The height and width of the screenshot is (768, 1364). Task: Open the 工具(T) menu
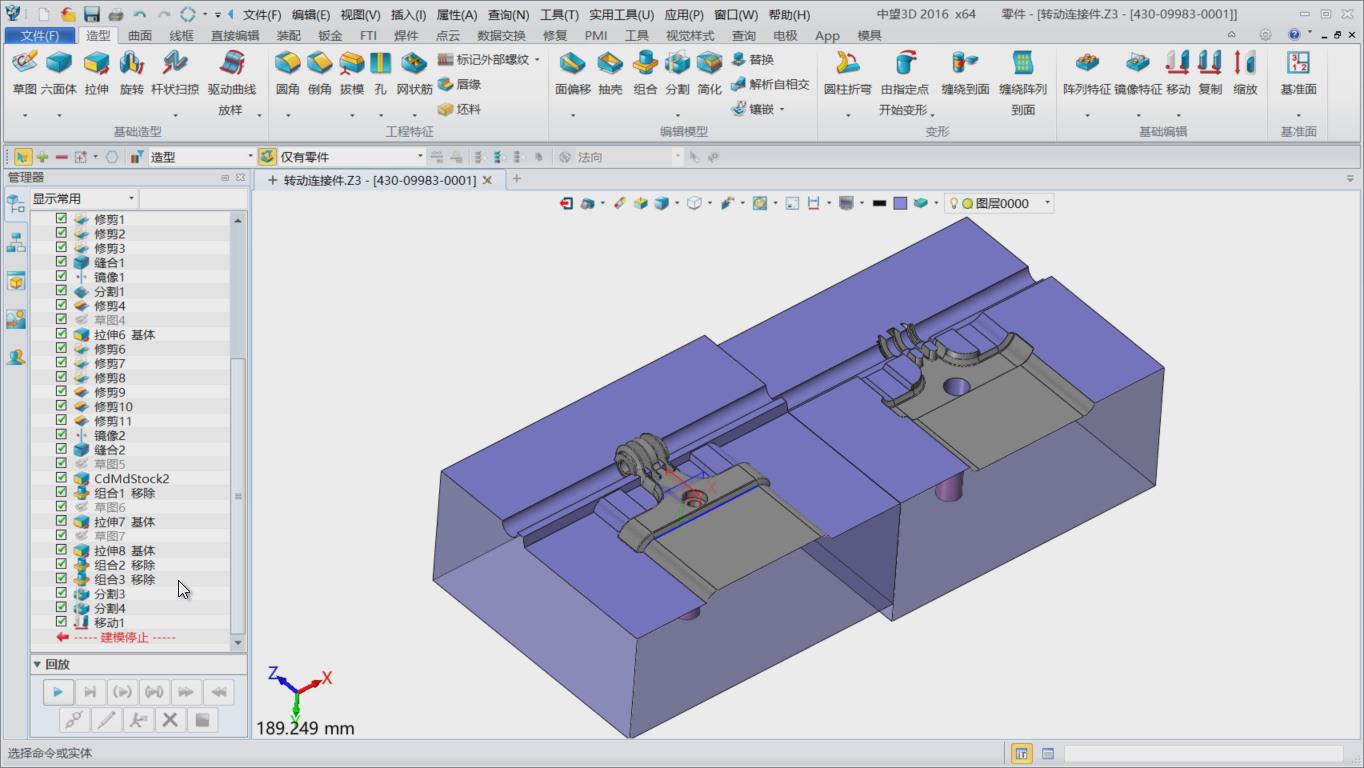coord(559,15)
